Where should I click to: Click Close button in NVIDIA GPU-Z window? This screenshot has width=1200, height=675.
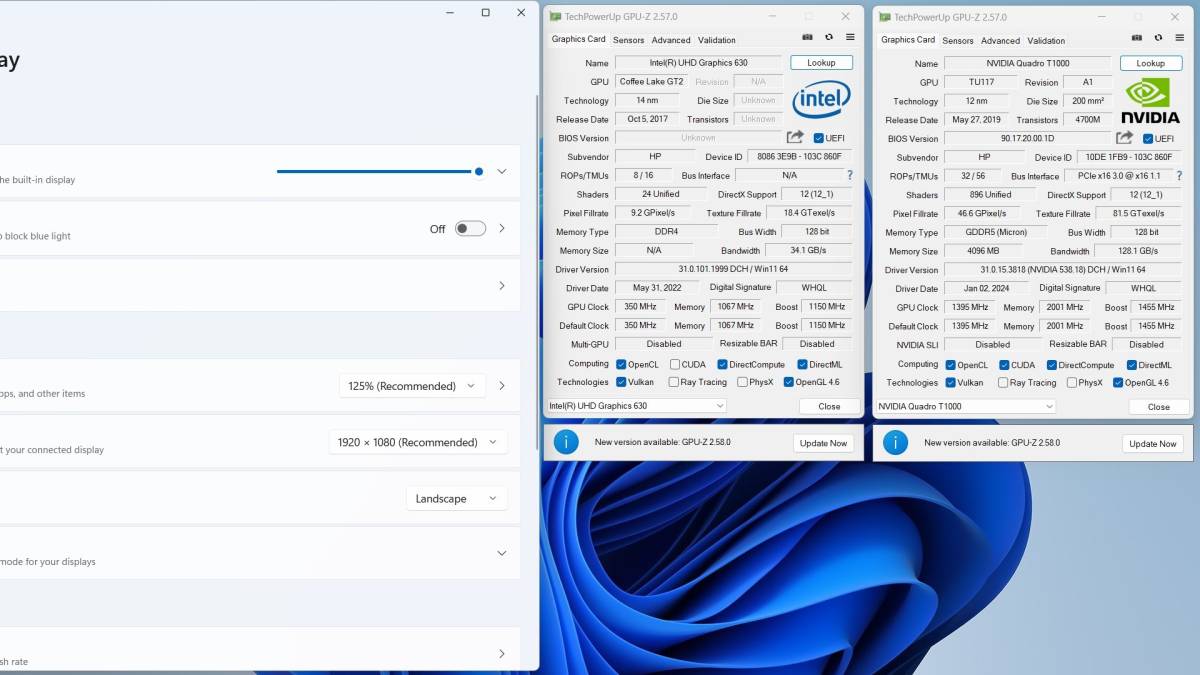pos(1158,406)
